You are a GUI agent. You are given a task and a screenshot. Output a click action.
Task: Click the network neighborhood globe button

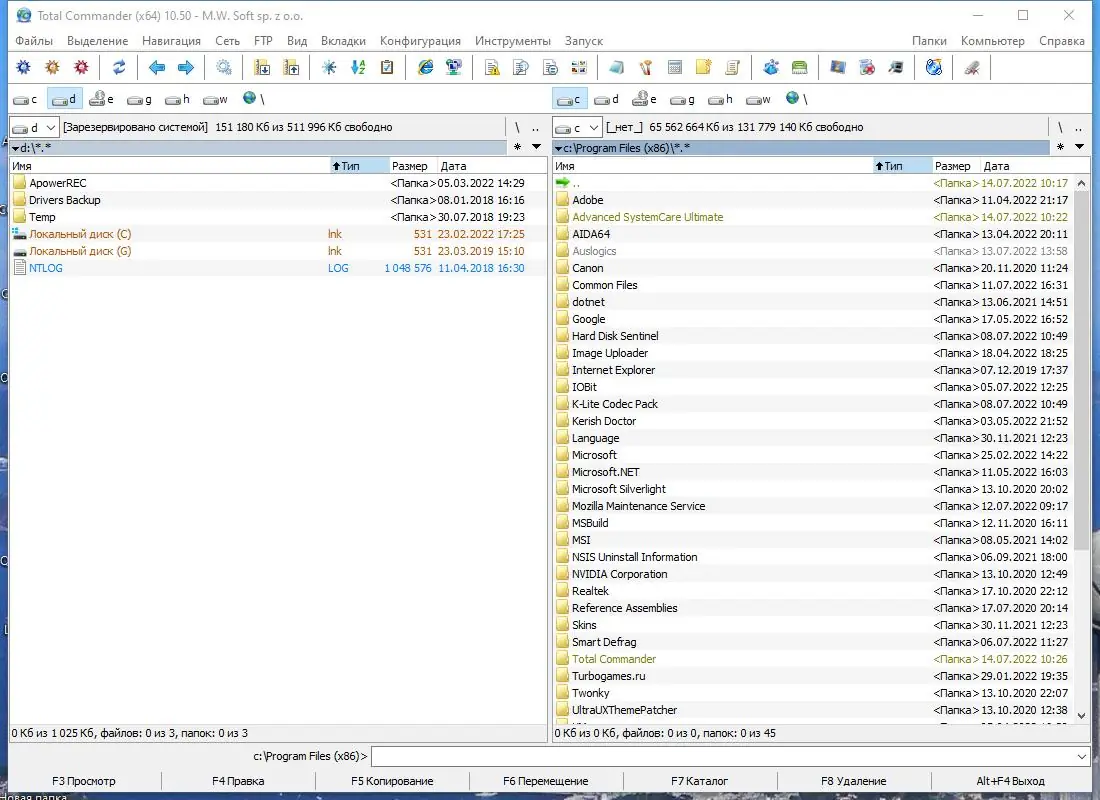[249, 98]
